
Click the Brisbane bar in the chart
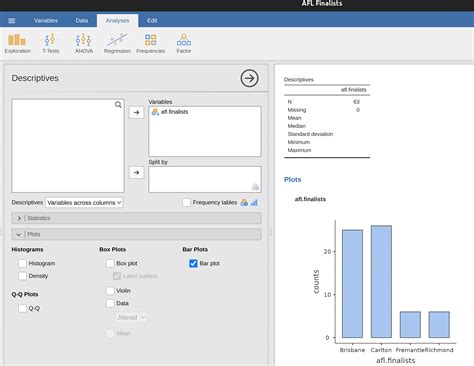pos(352,284)
